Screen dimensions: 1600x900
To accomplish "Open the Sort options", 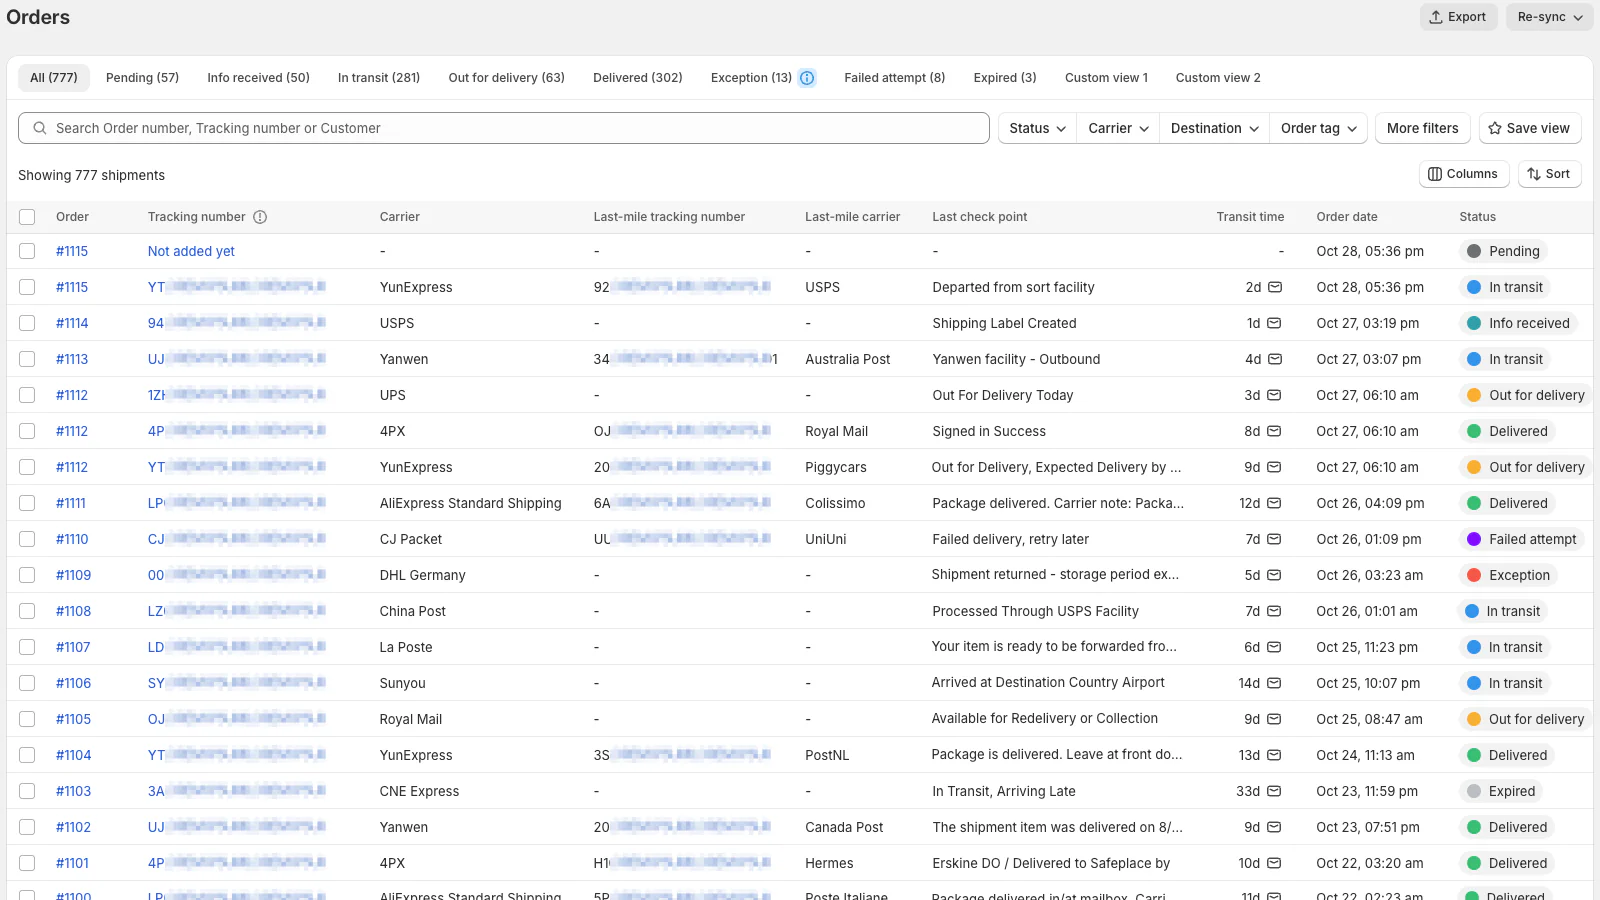I will pyautogui.click(x=1549, y=174).
